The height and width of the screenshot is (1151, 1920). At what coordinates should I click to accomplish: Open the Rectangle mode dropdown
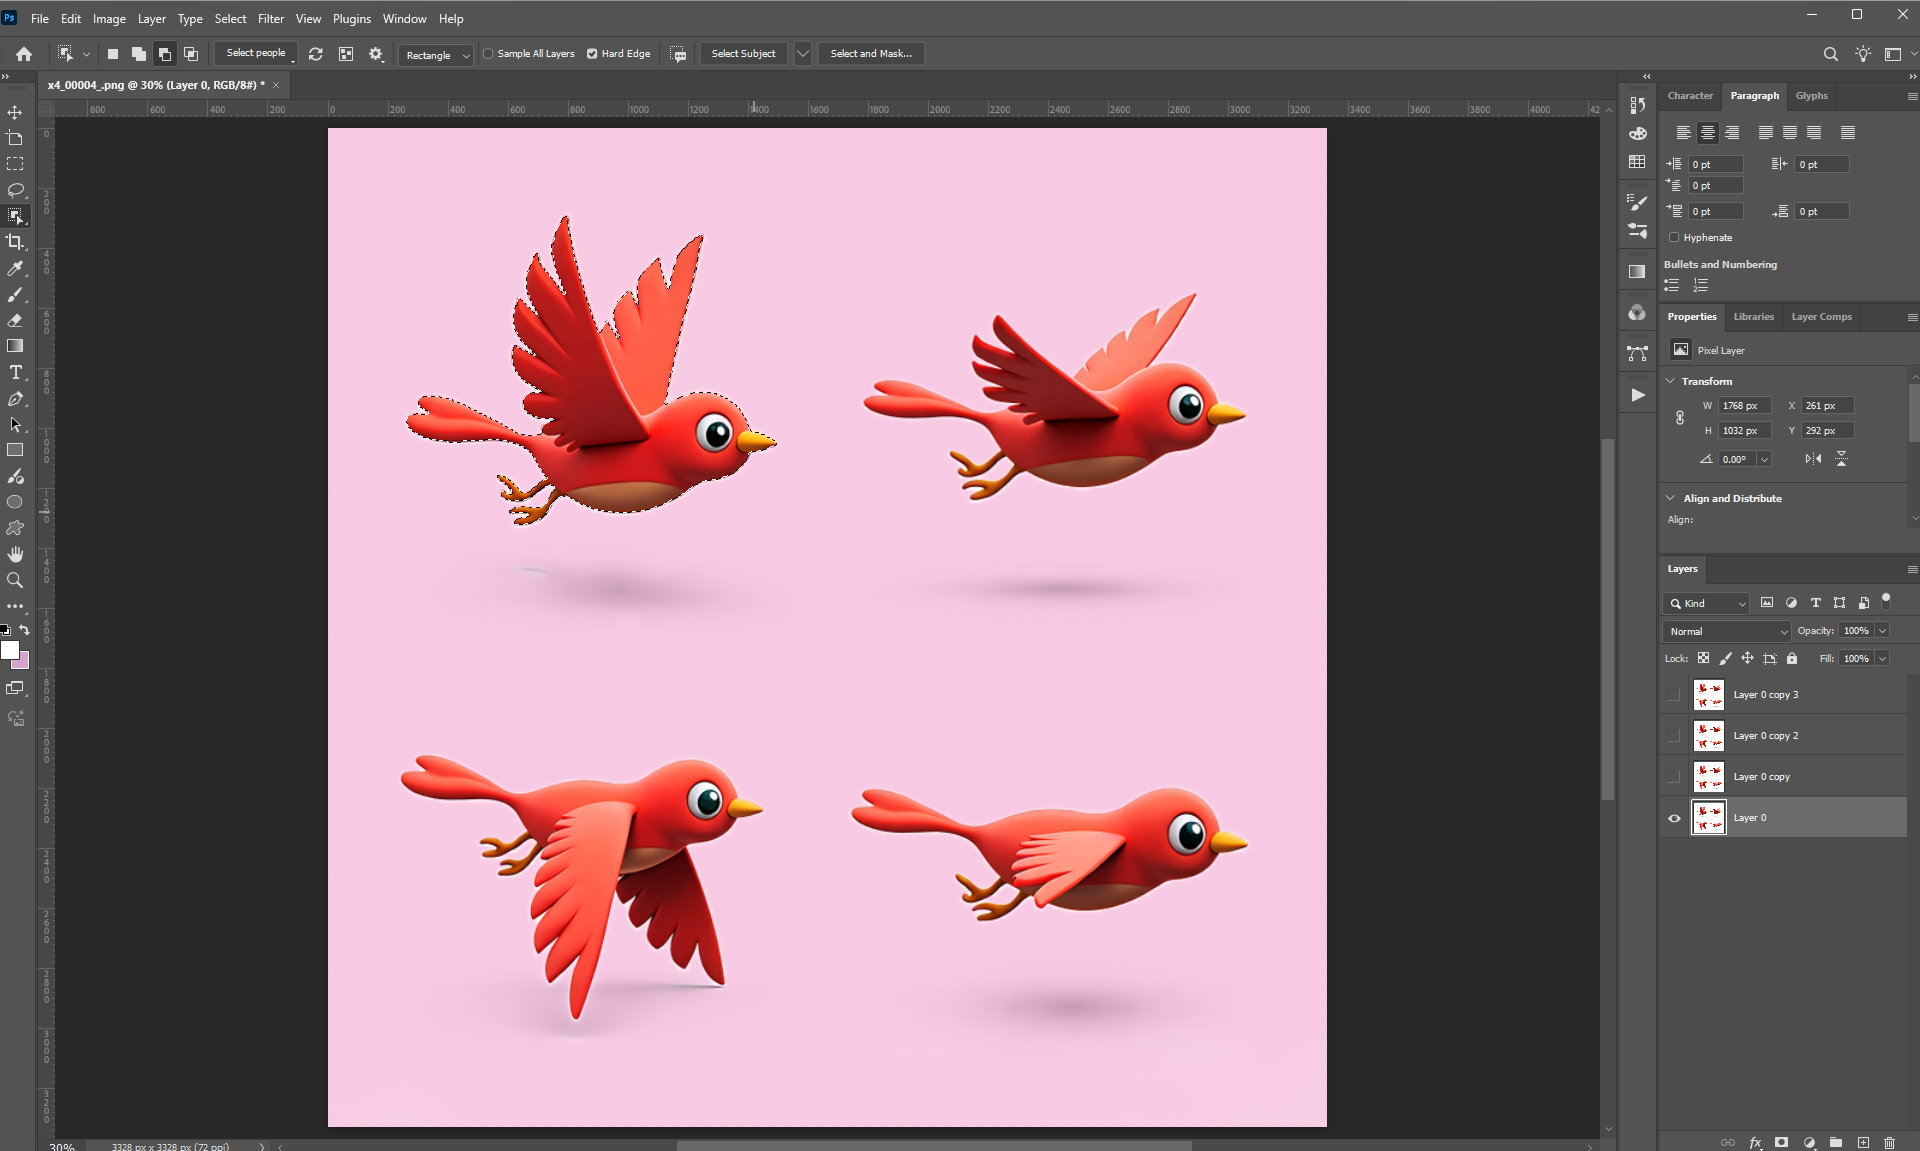437,55
